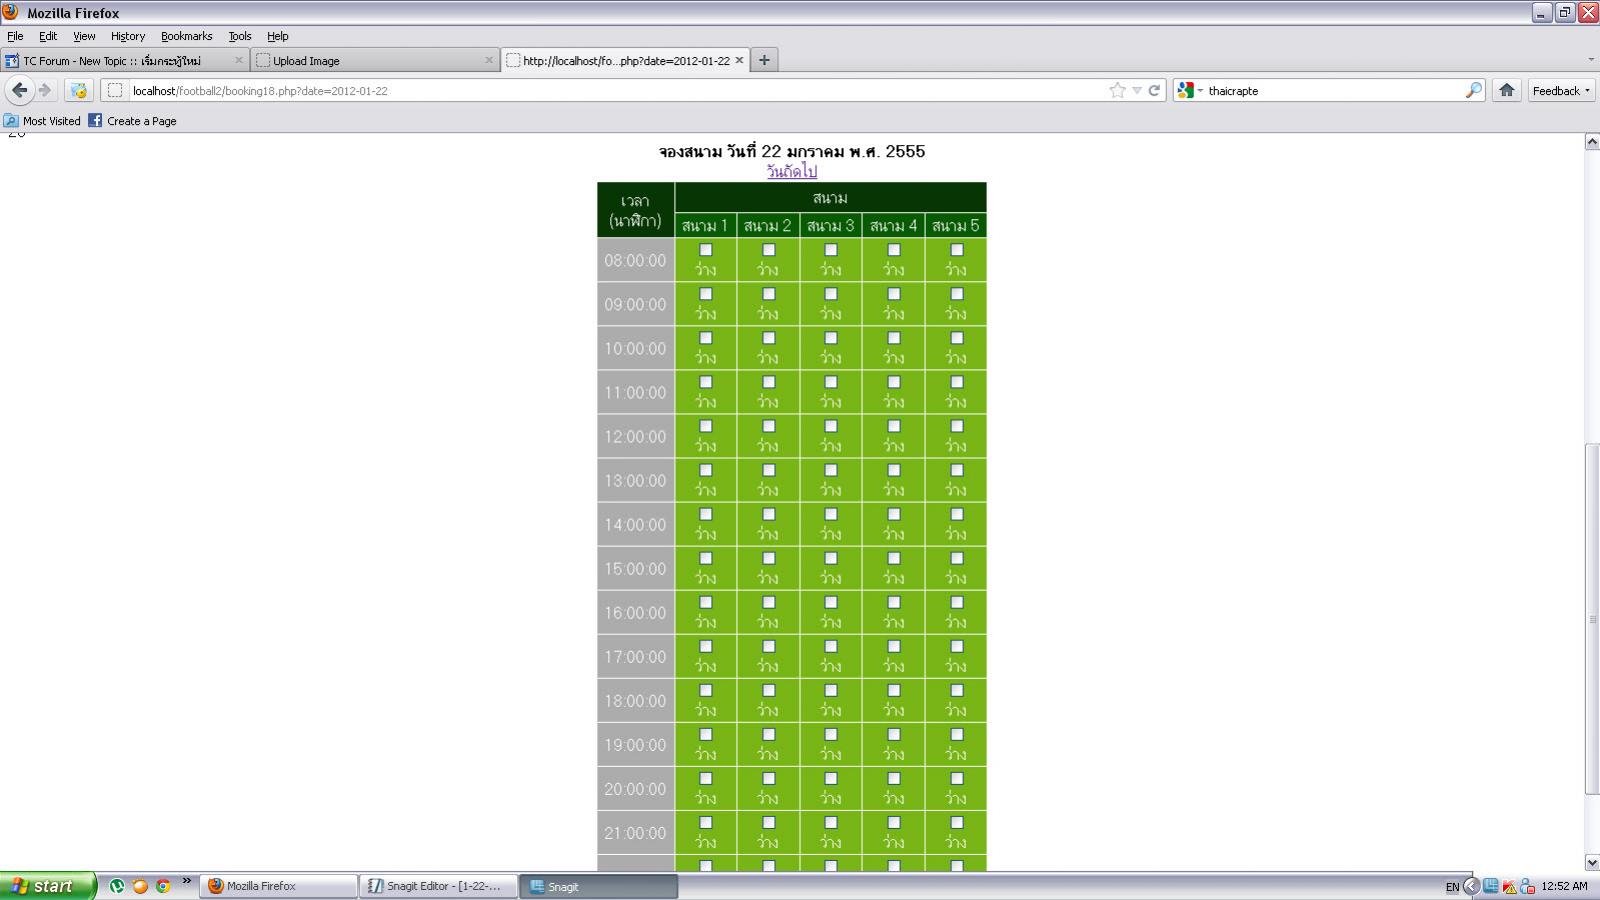Open the Bookmarks menu
The height and width of the screenshot is (900, 1600).
point(186,36)
